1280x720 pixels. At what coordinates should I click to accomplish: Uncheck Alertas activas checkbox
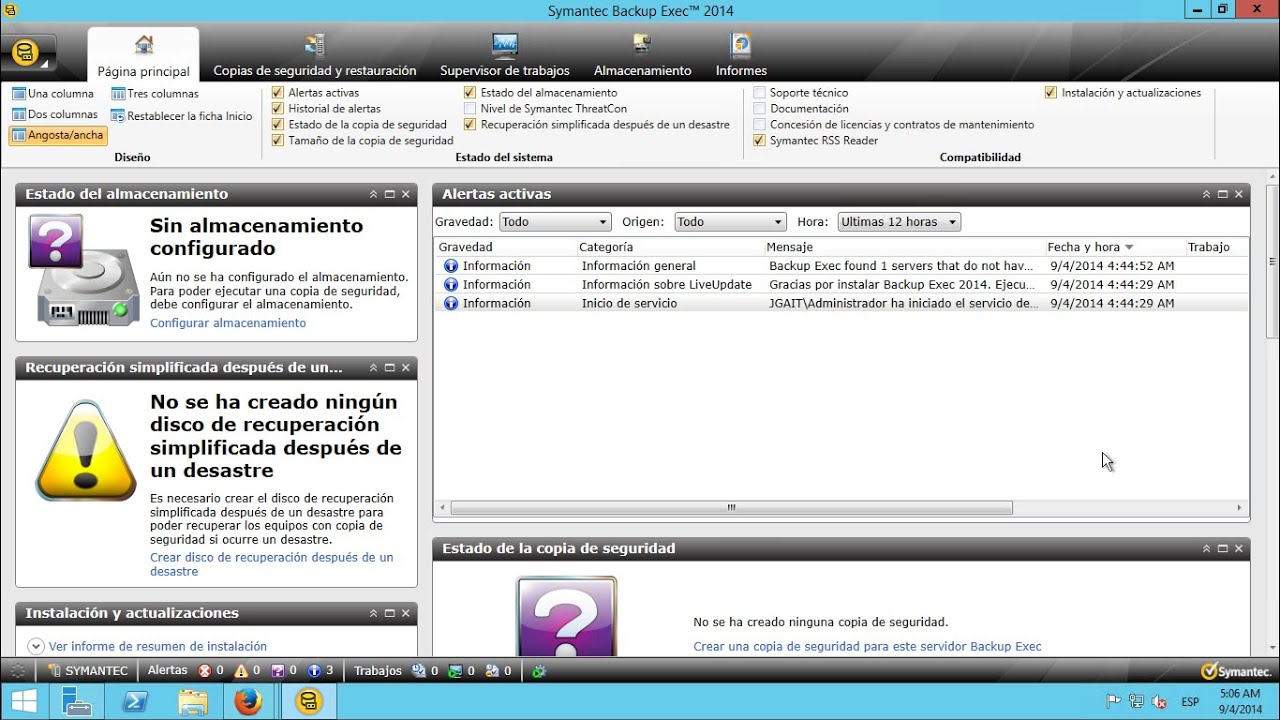click(278, 93)
